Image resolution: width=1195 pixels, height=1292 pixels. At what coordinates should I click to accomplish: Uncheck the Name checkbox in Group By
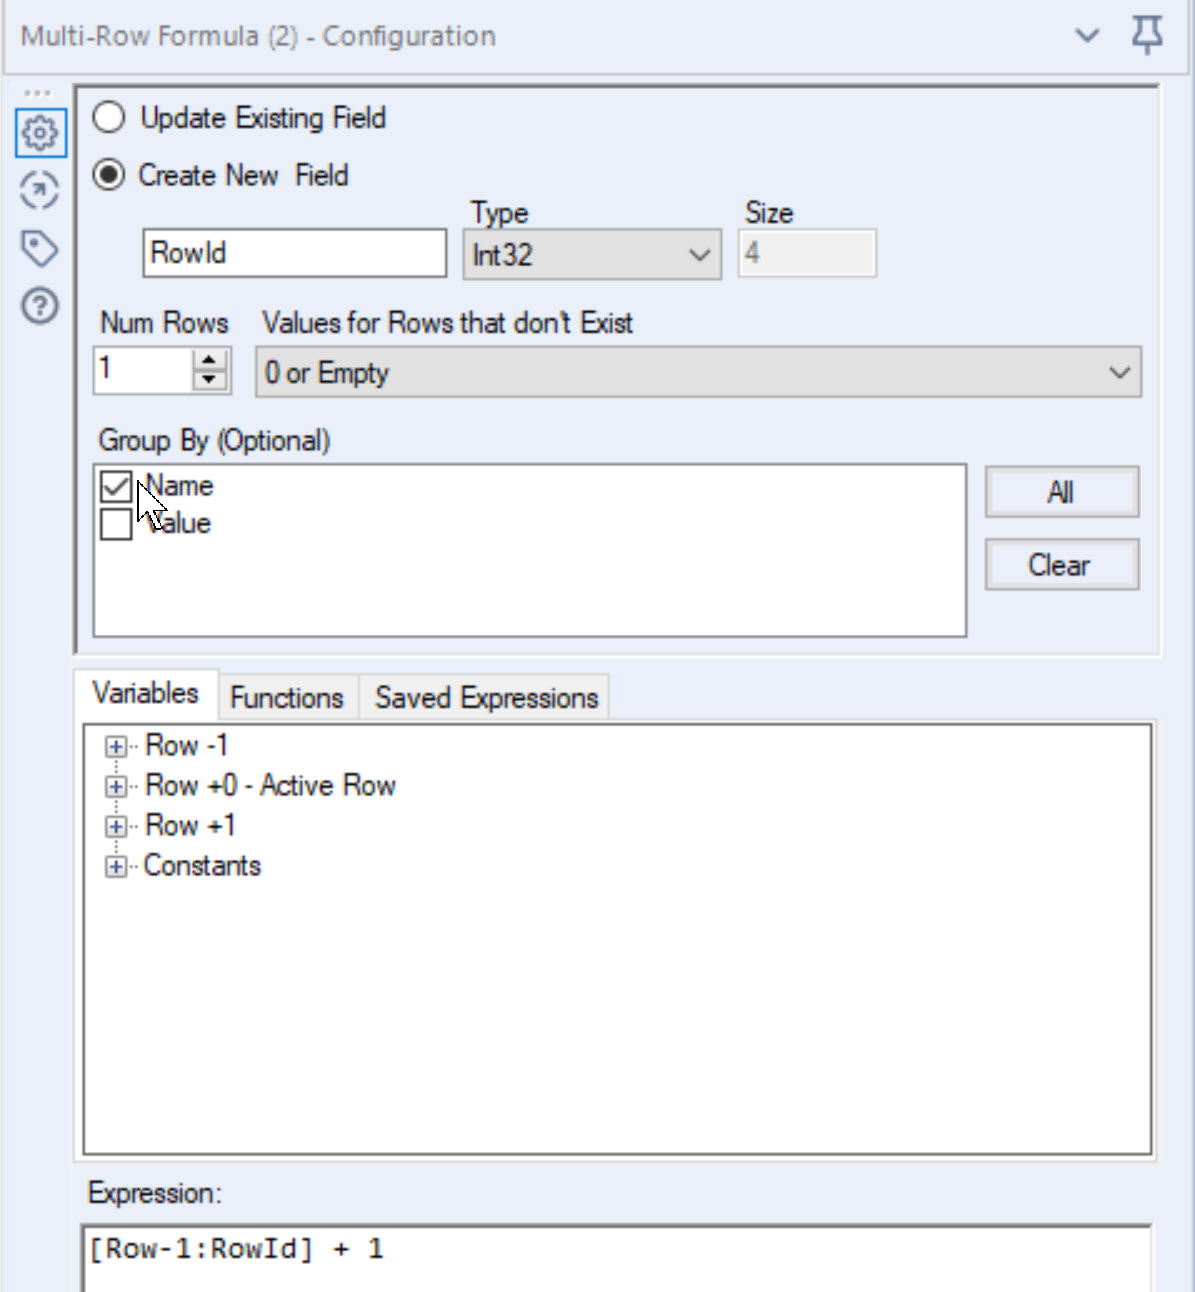(x=117, y=485)
